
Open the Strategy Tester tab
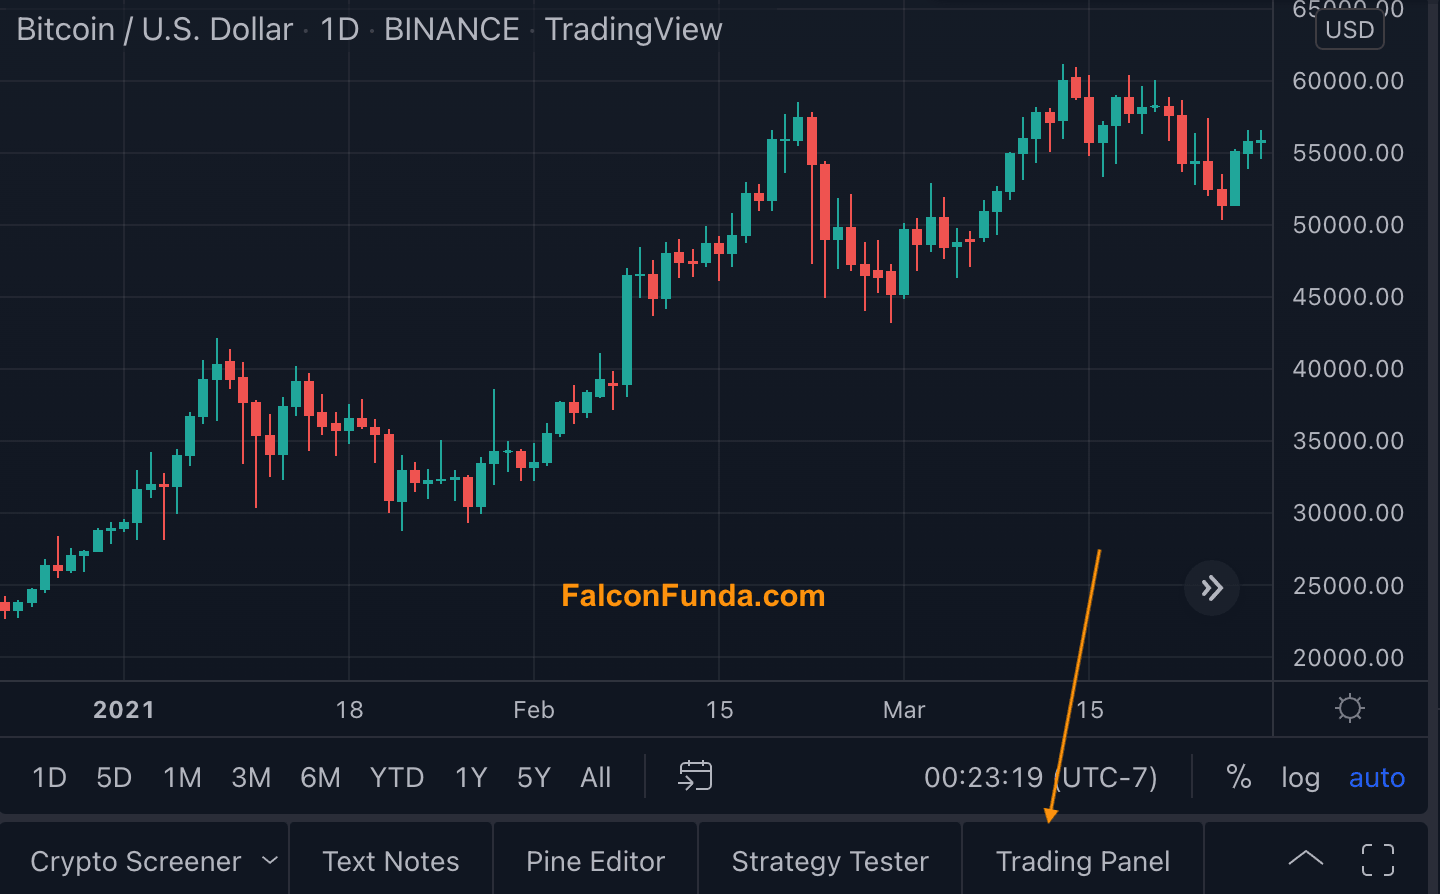tap(830, 861)
